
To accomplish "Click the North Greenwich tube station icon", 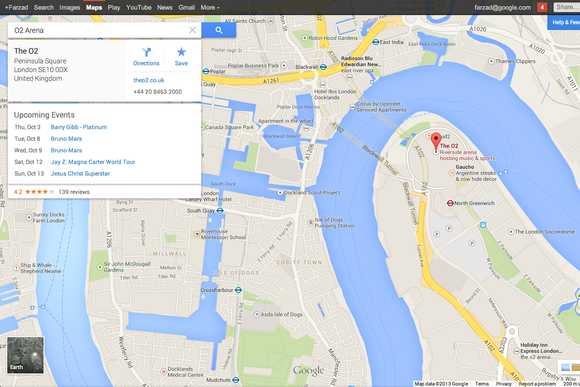I will click(x=450, y=203).
